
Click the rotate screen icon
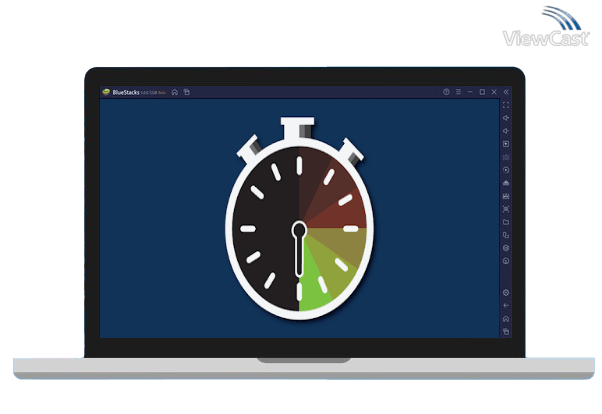tap(506, 235)
